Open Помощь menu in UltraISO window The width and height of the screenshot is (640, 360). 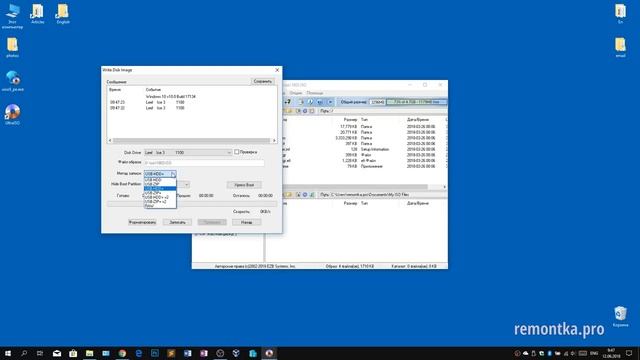(x=314, y=93)
